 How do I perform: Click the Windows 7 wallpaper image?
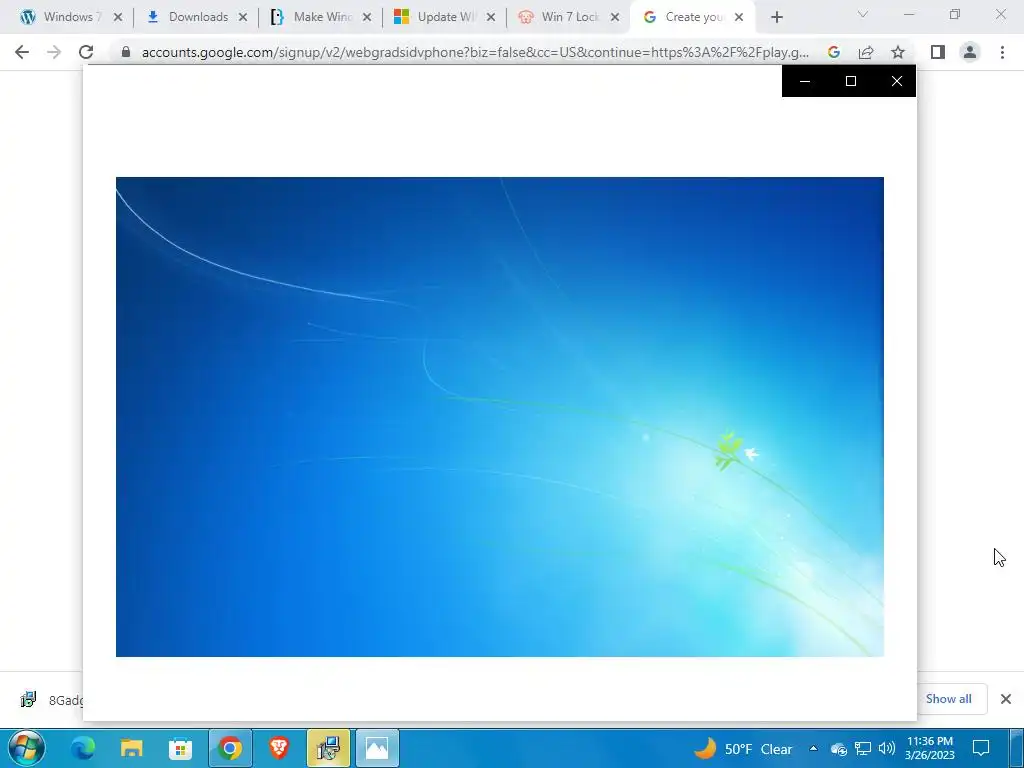(500, 417)
